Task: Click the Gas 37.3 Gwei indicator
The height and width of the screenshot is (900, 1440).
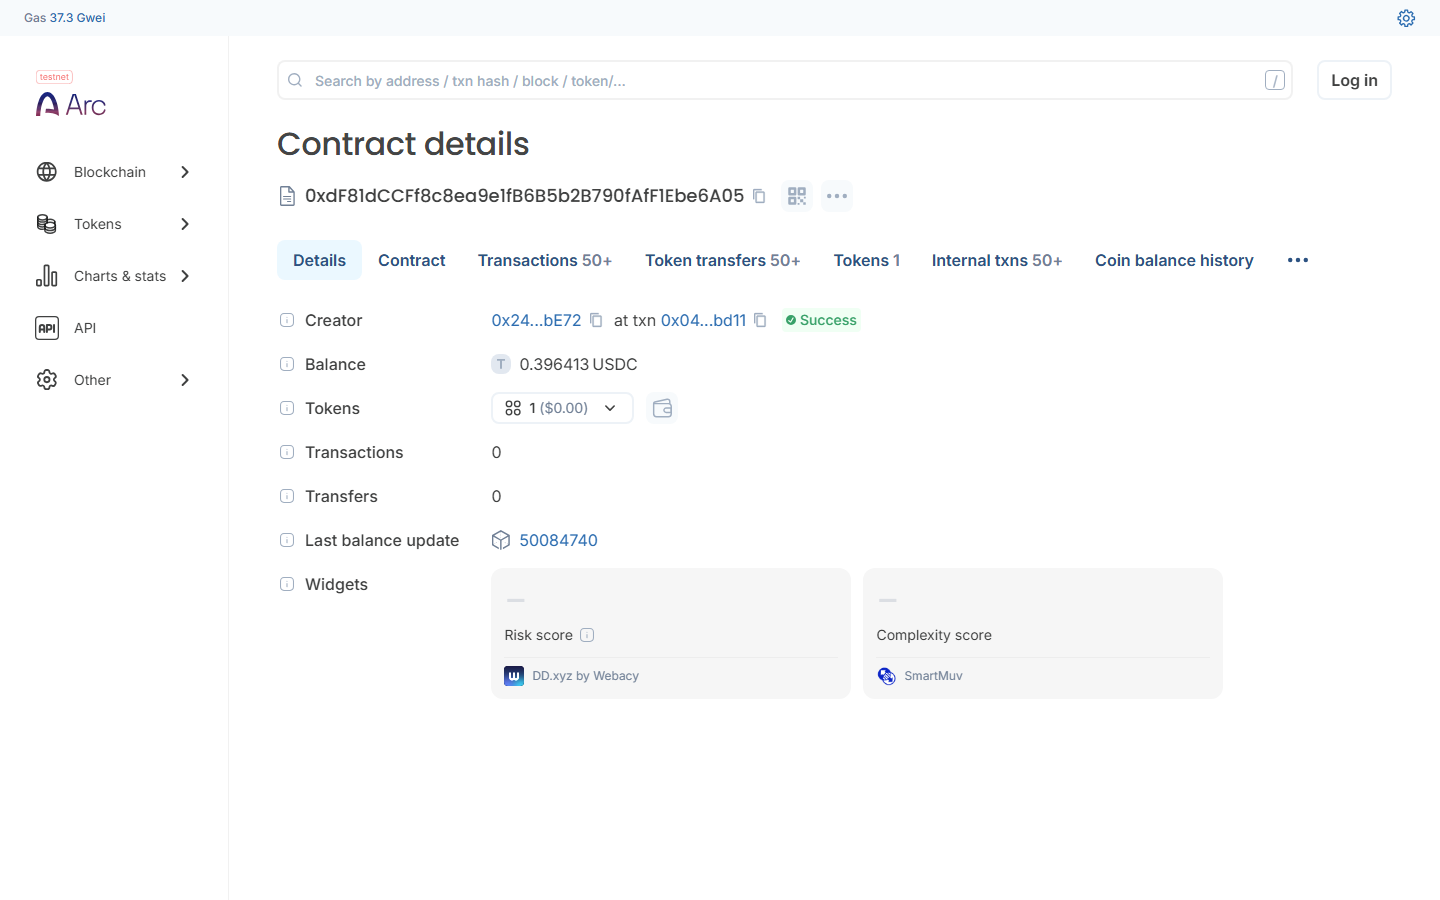Action: click(65, 18)
